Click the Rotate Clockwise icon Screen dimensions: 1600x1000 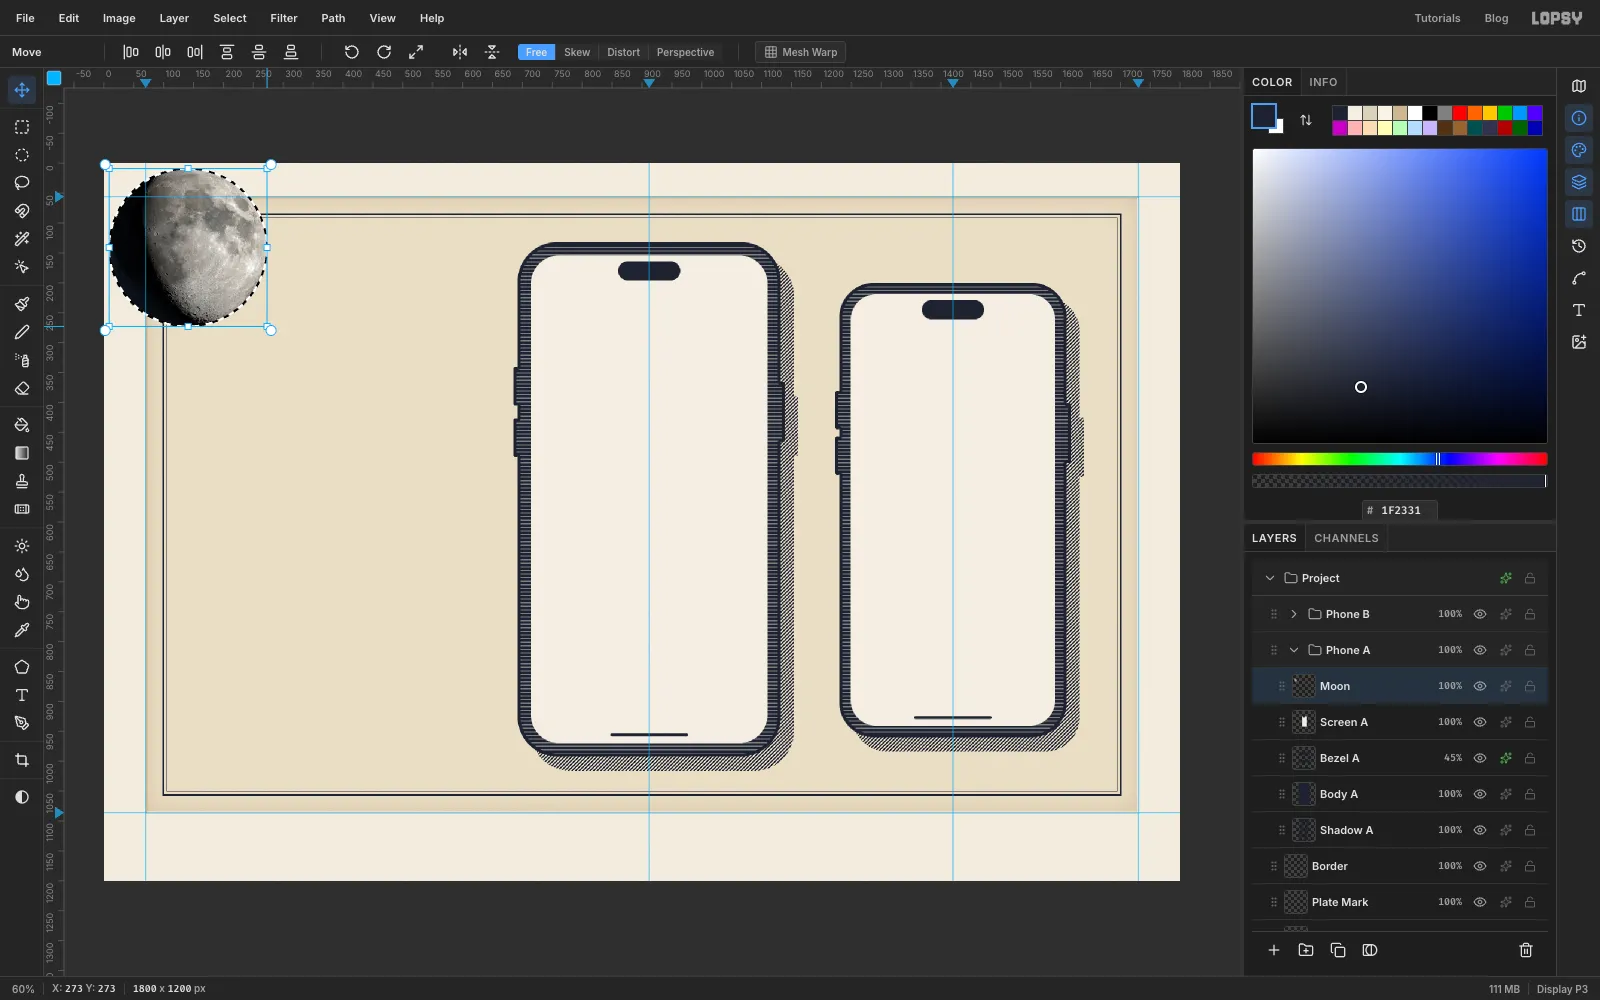[384, 52]
